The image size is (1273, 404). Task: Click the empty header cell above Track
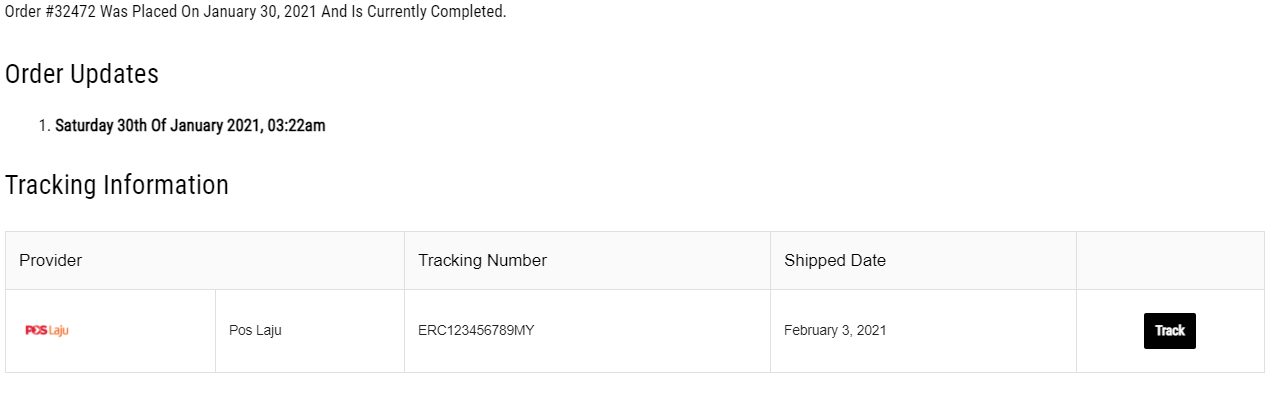1170,261
